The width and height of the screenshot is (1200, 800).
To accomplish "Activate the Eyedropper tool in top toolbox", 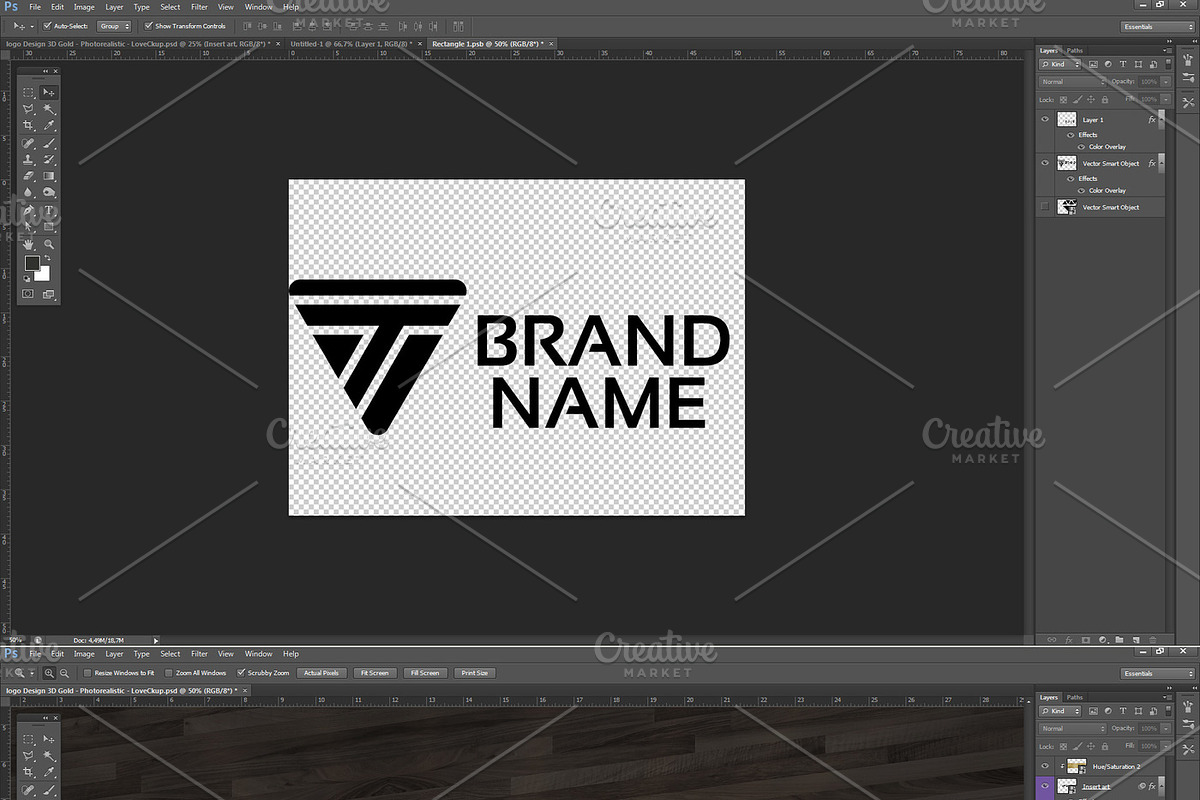I will tap(48, 126).
